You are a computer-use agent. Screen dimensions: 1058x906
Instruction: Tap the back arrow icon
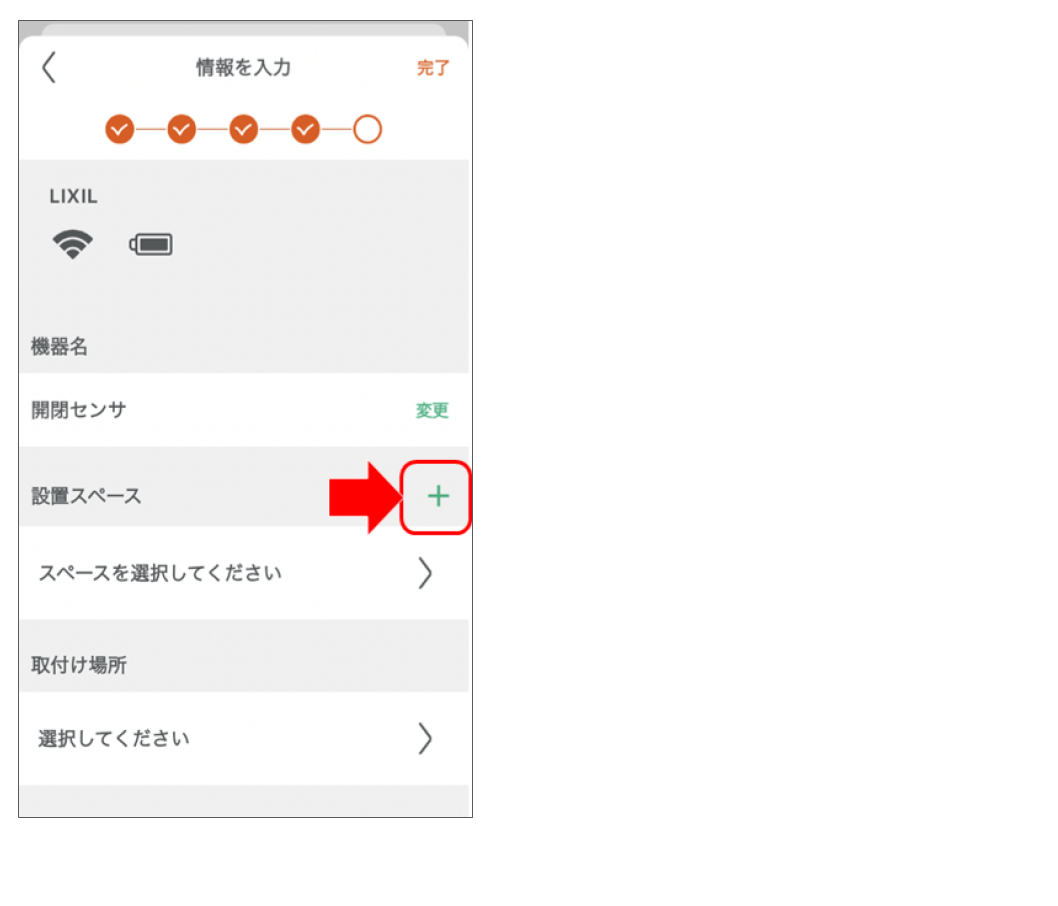tap(49, 67)
